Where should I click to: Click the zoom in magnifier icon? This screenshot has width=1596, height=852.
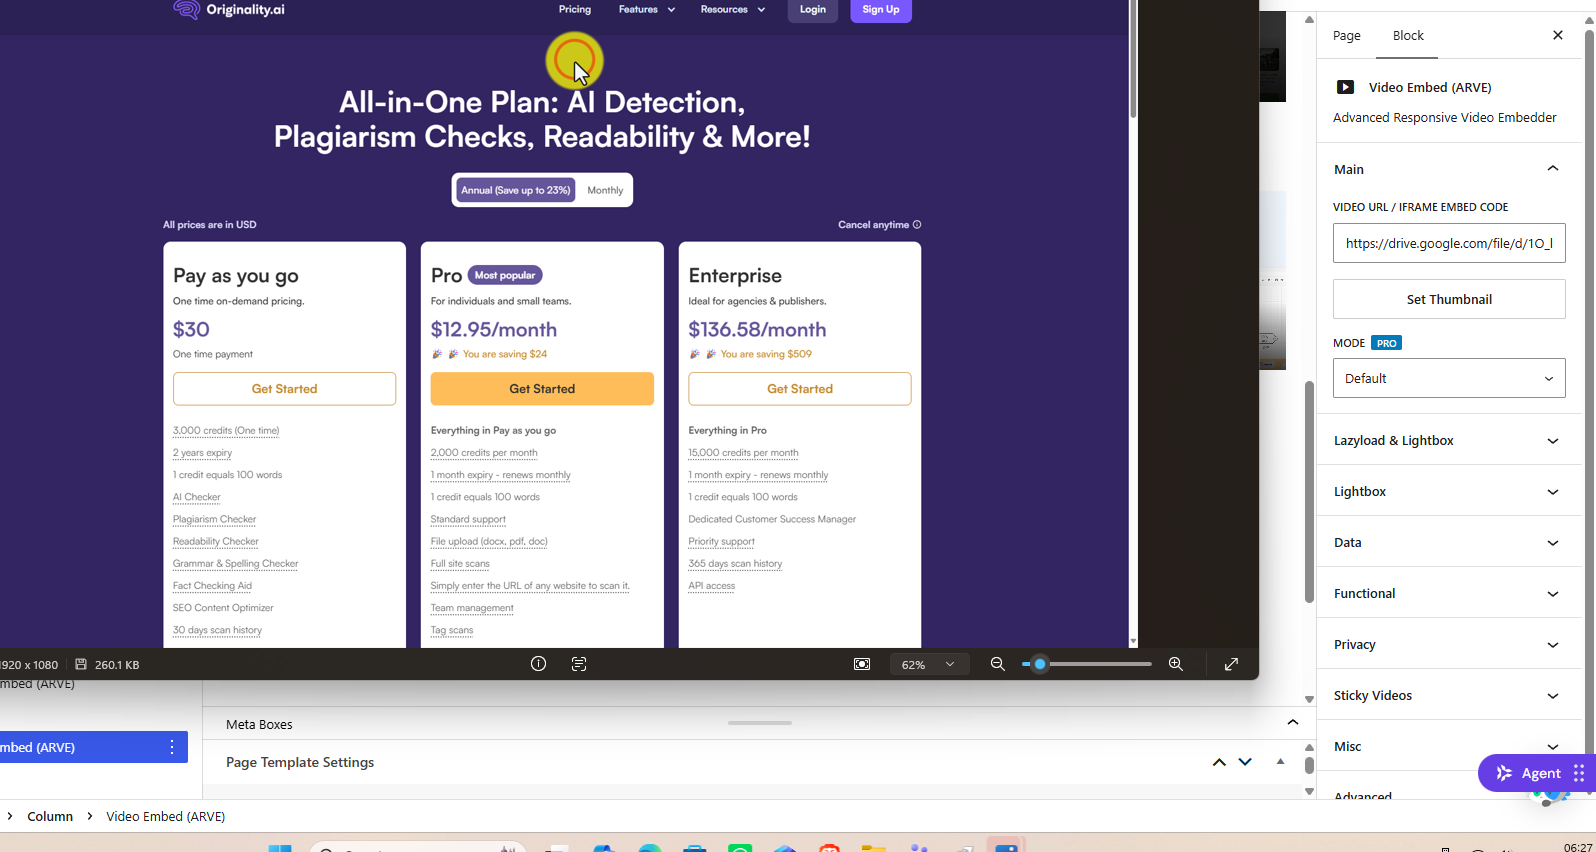(1176, 664)
